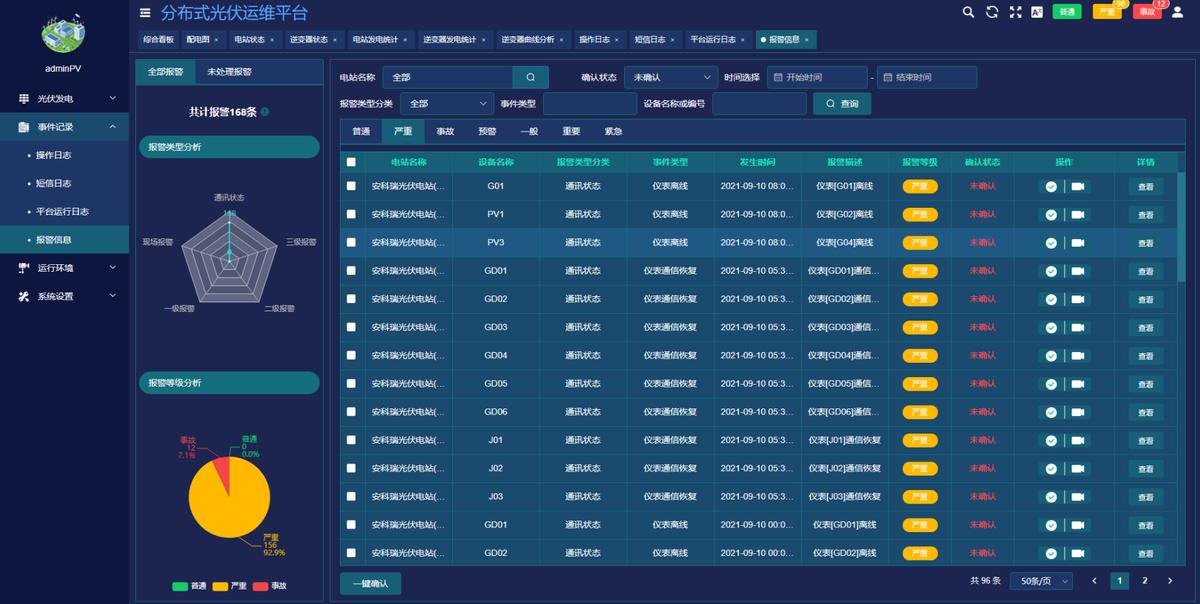Screen dimensions: 1200x604
Task: Click the 事故 alarm badge showing 12
Action: (1146, 12)
